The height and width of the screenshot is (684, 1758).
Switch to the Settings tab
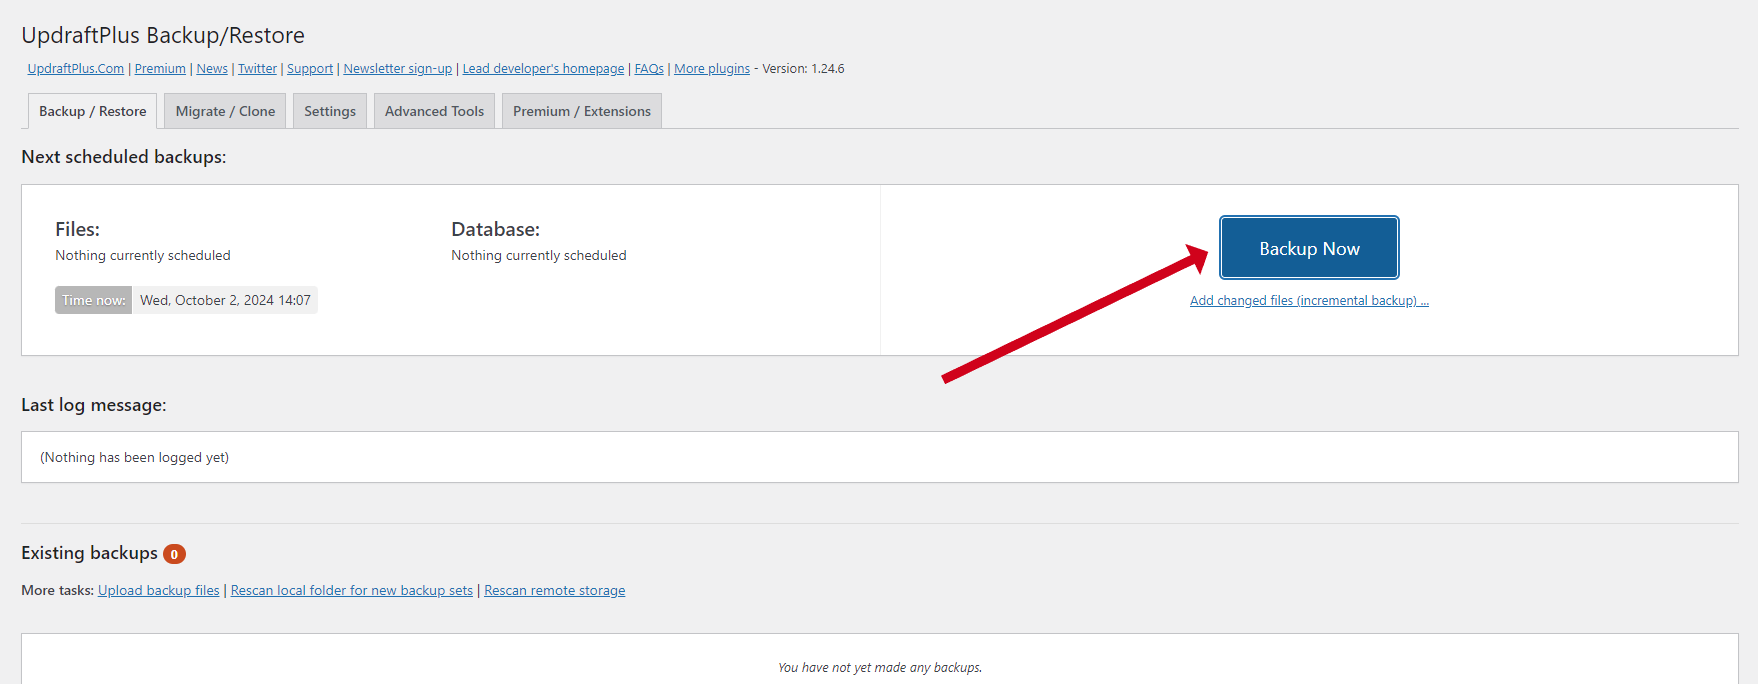pos(329,111)
